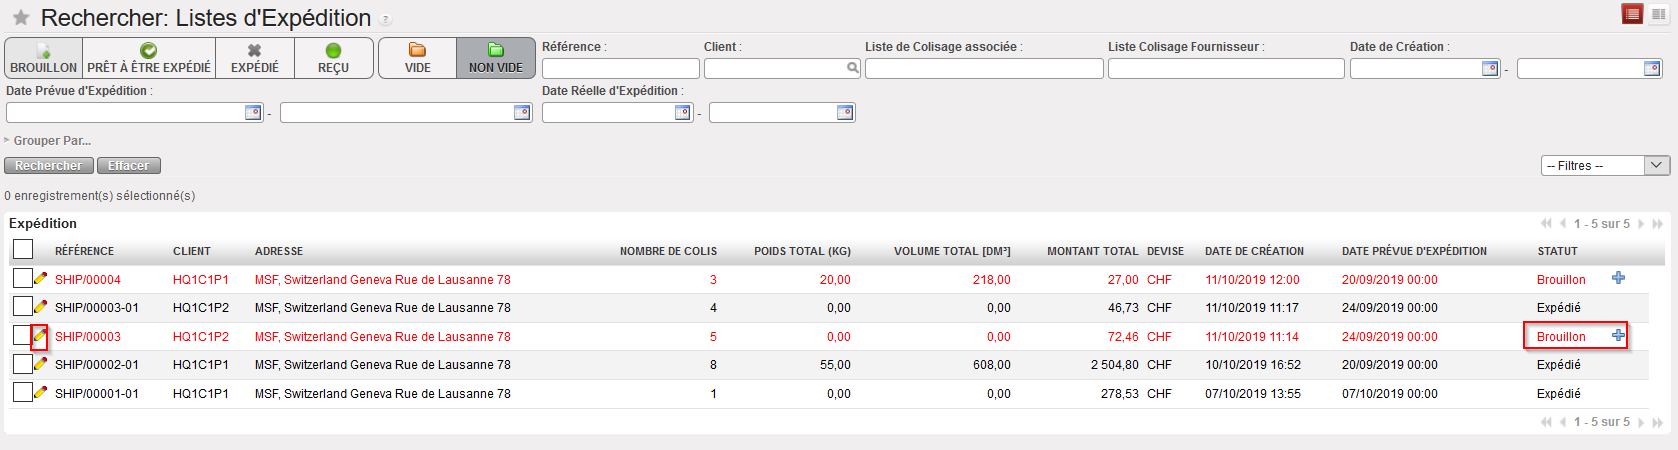The width and height of the screenshot is (1678, 450).
Task: Edit SHIP/00002-01 using its pencil icon
Action: (40, 365)
